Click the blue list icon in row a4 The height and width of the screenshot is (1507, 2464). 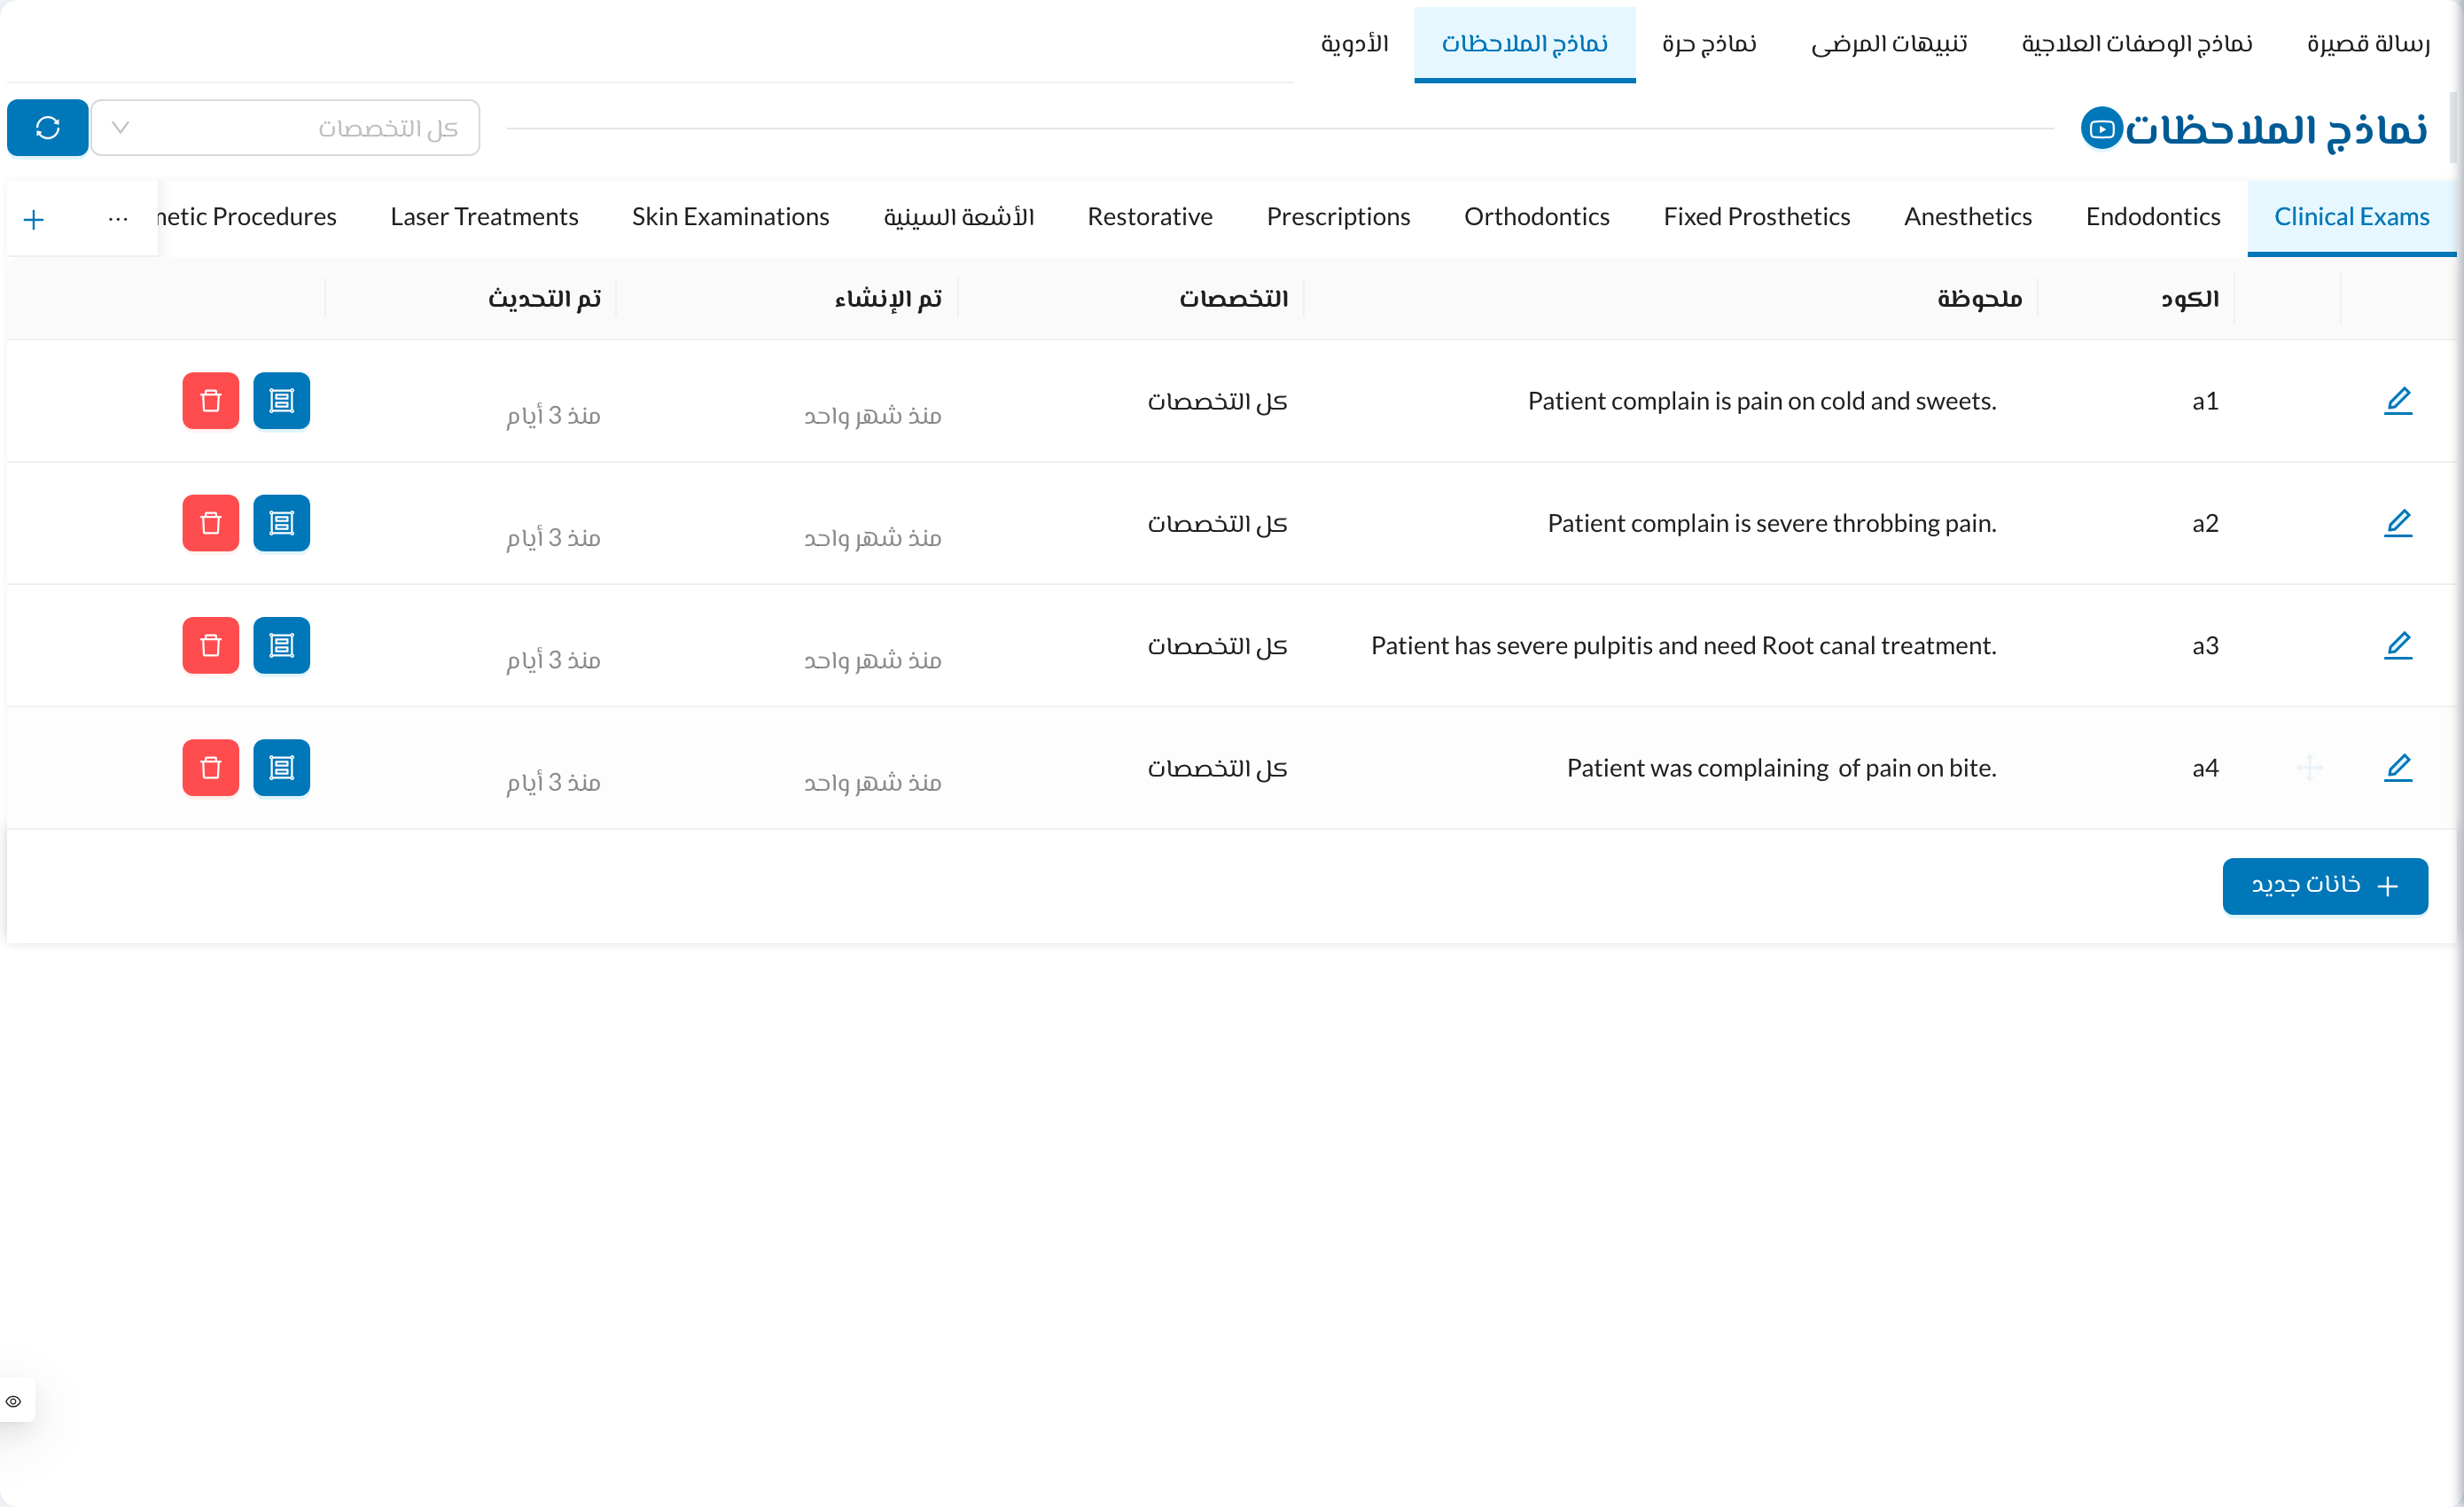282,768
